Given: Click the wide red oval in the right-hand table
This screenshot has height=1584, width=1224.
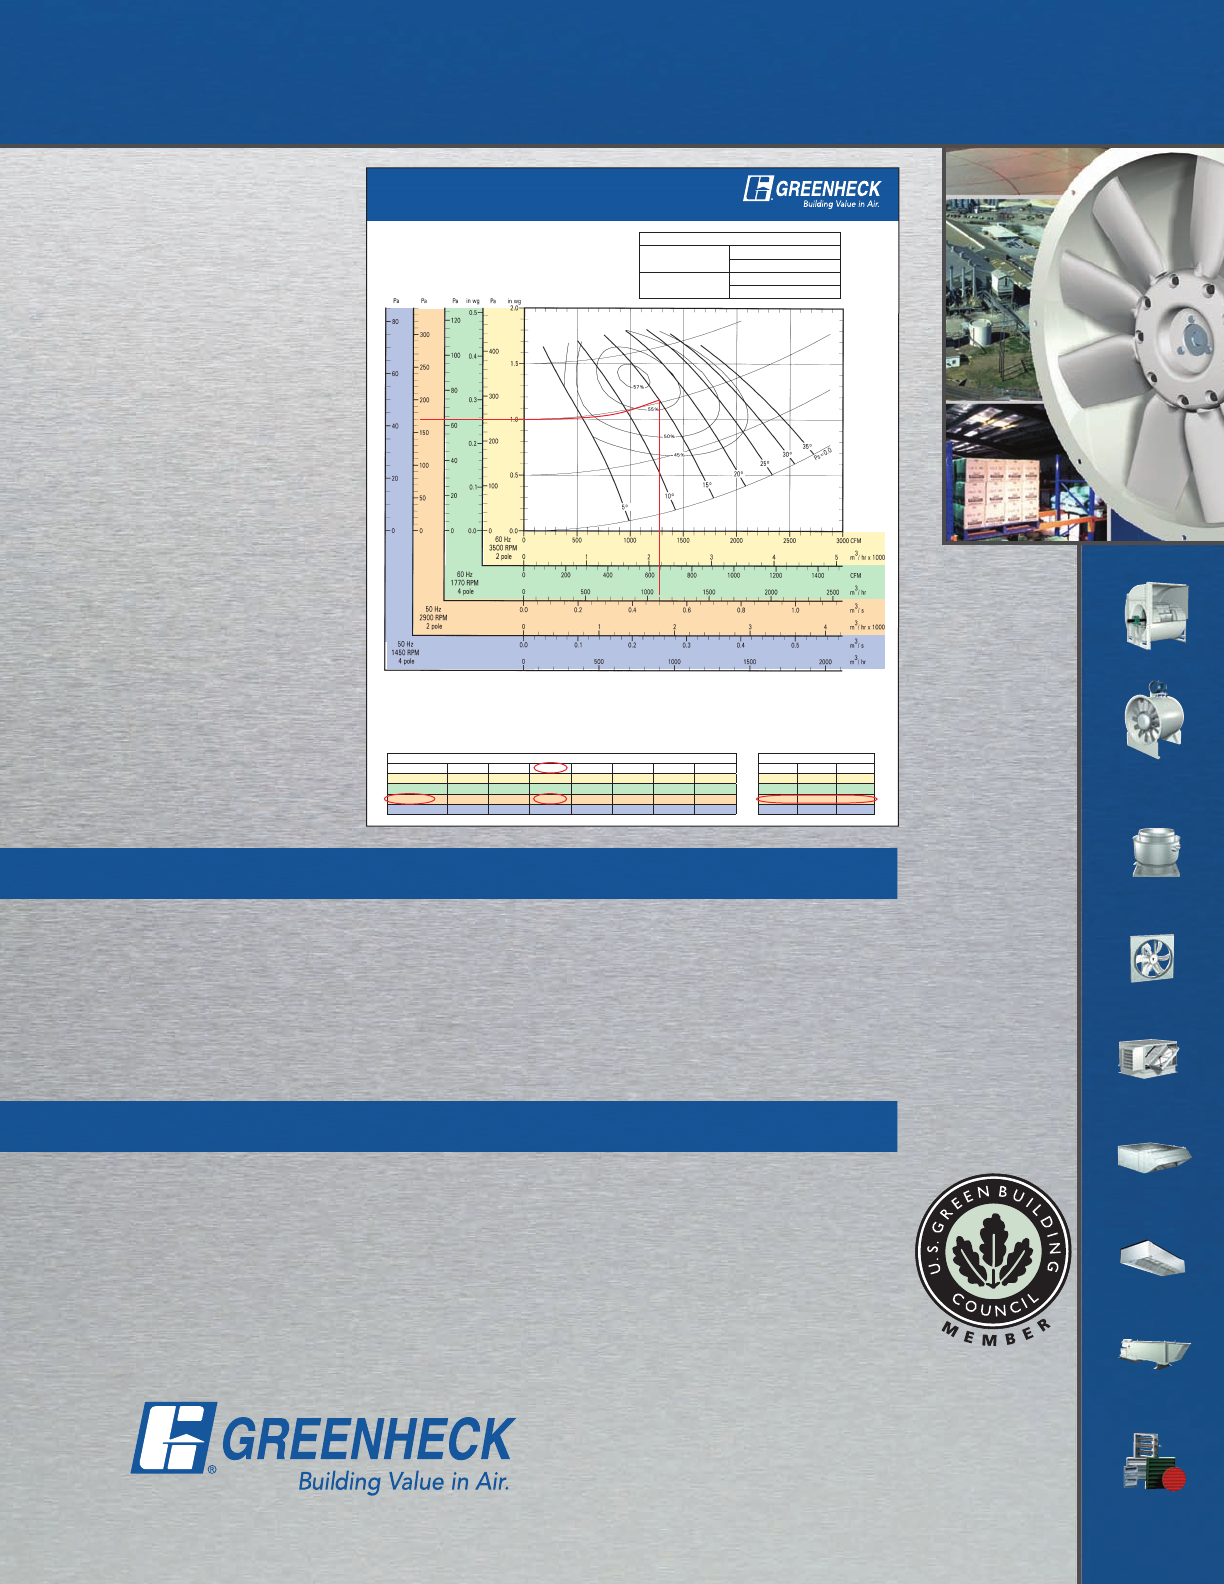Looking at the screenshot, I should tap(817, 799).
